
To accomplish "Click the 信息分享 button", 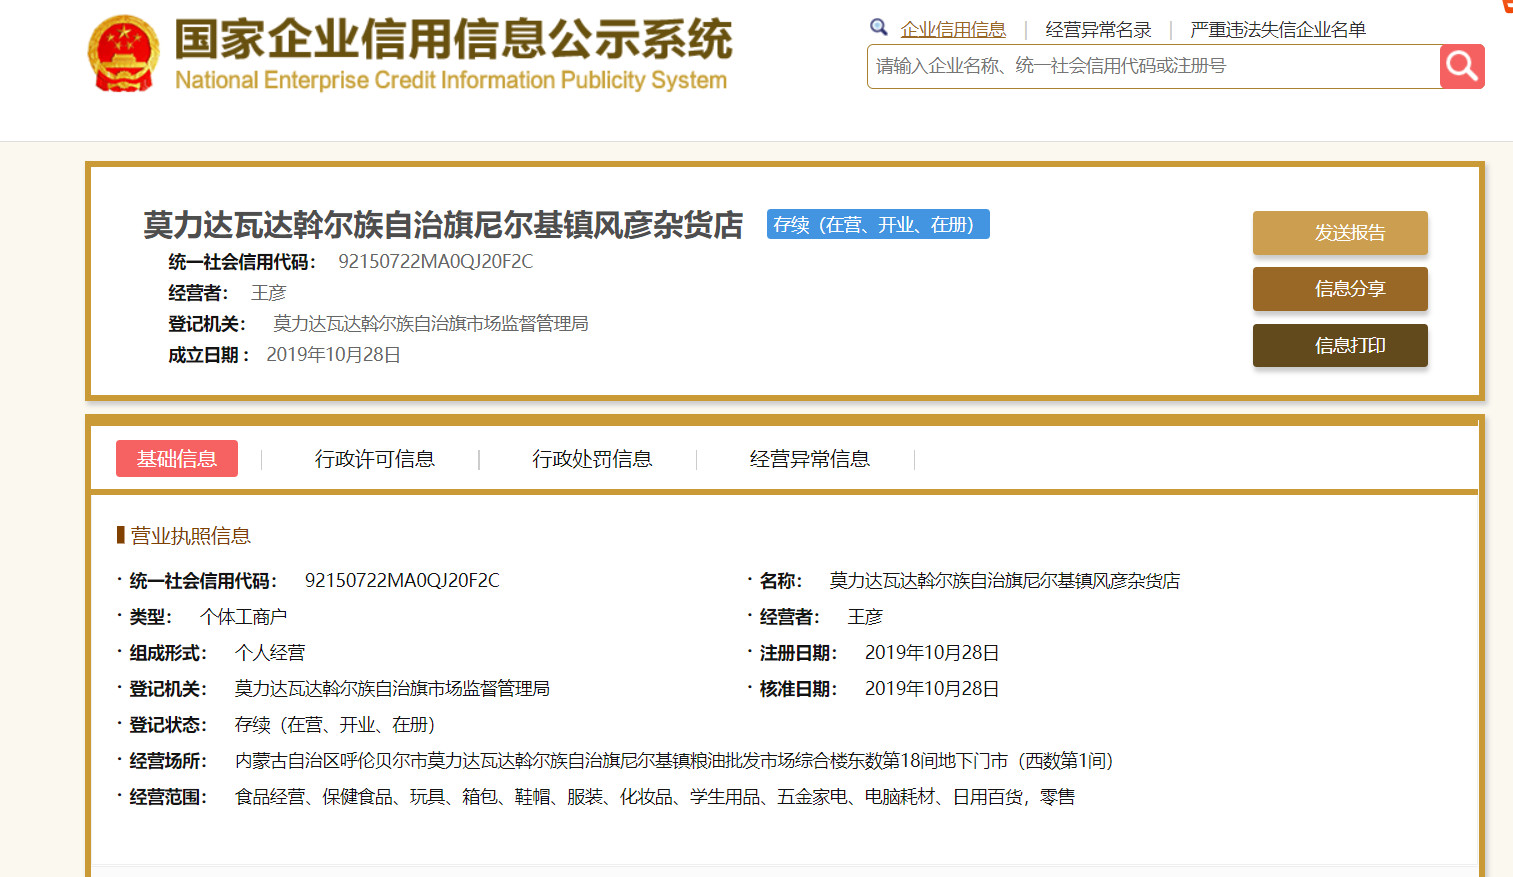I will [x=1340, y=289].
